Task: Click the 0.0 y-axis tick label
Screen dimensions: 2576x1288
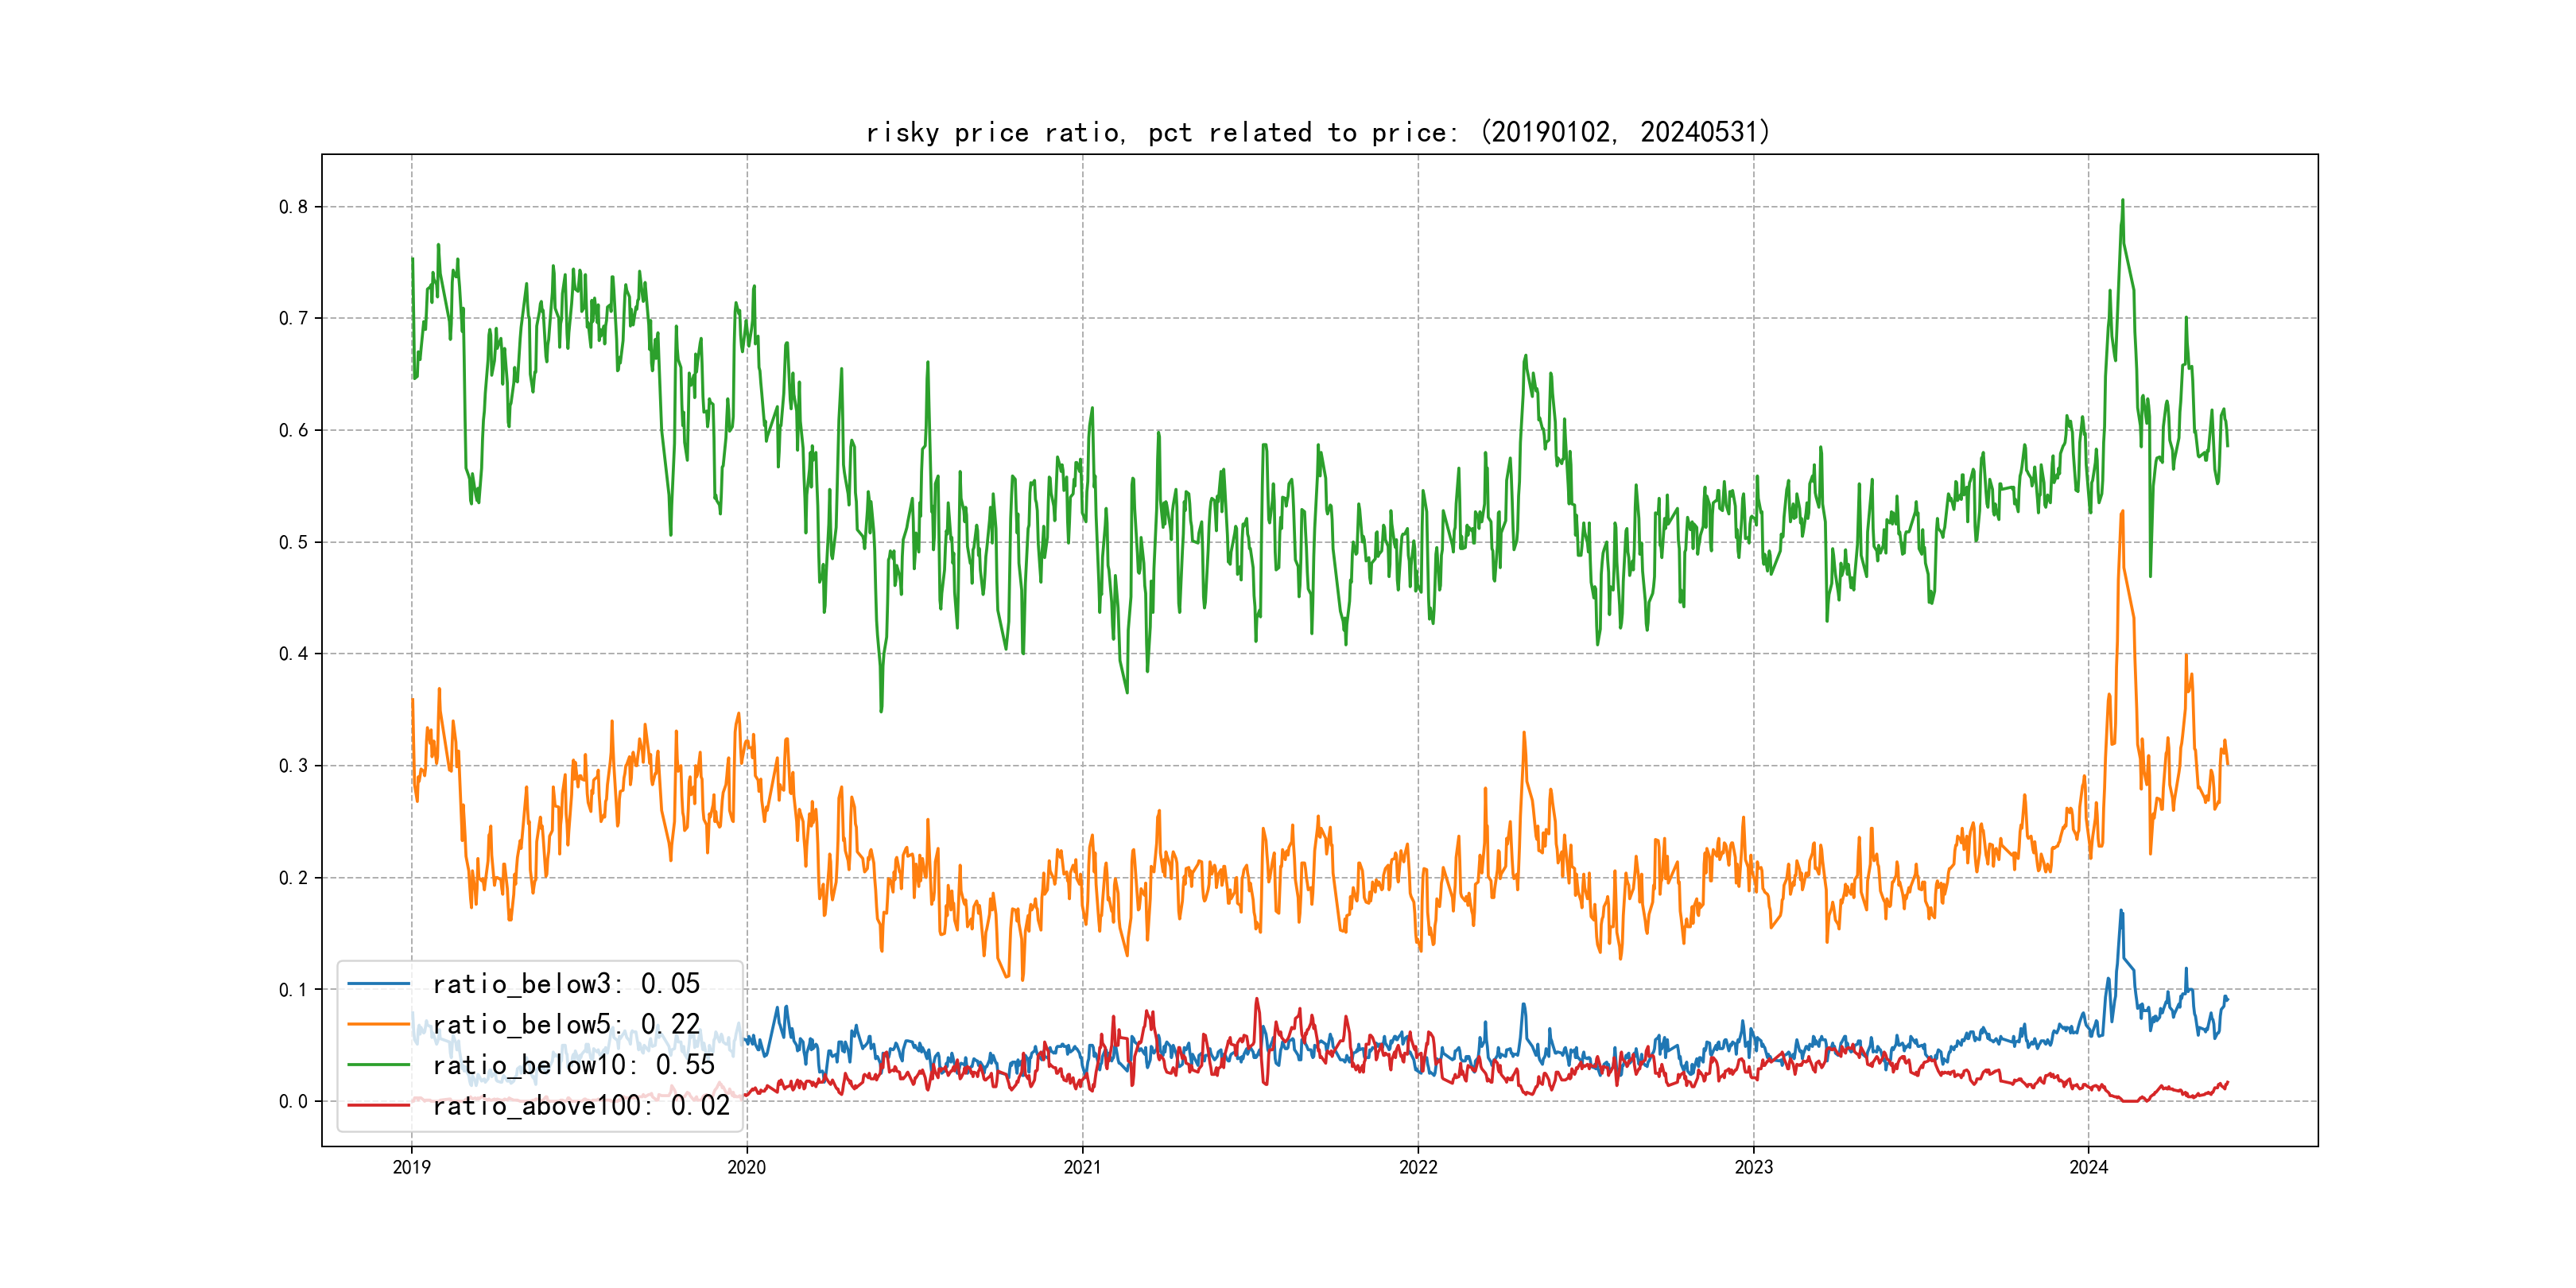Action: [293, 1101]
